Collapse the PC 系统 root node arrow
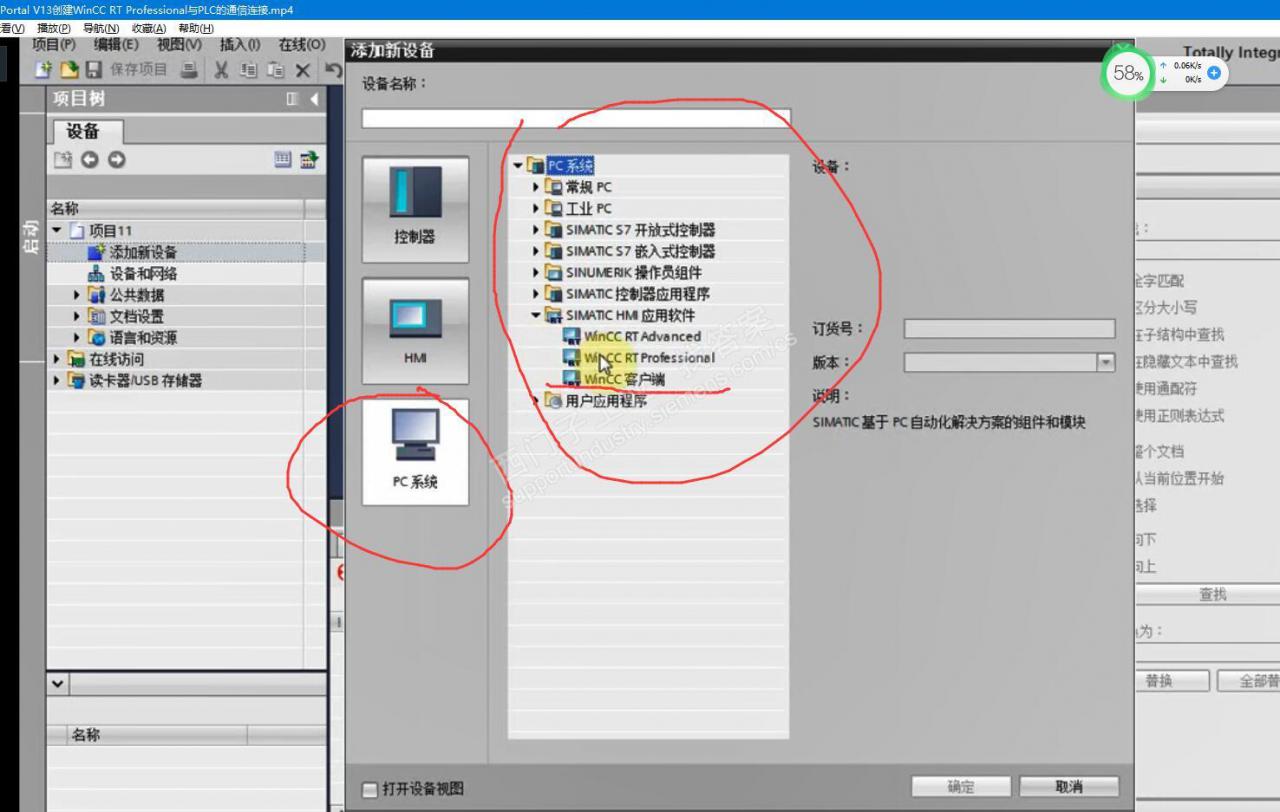Viewport: 1280px width, 812px height. point(517,166)
